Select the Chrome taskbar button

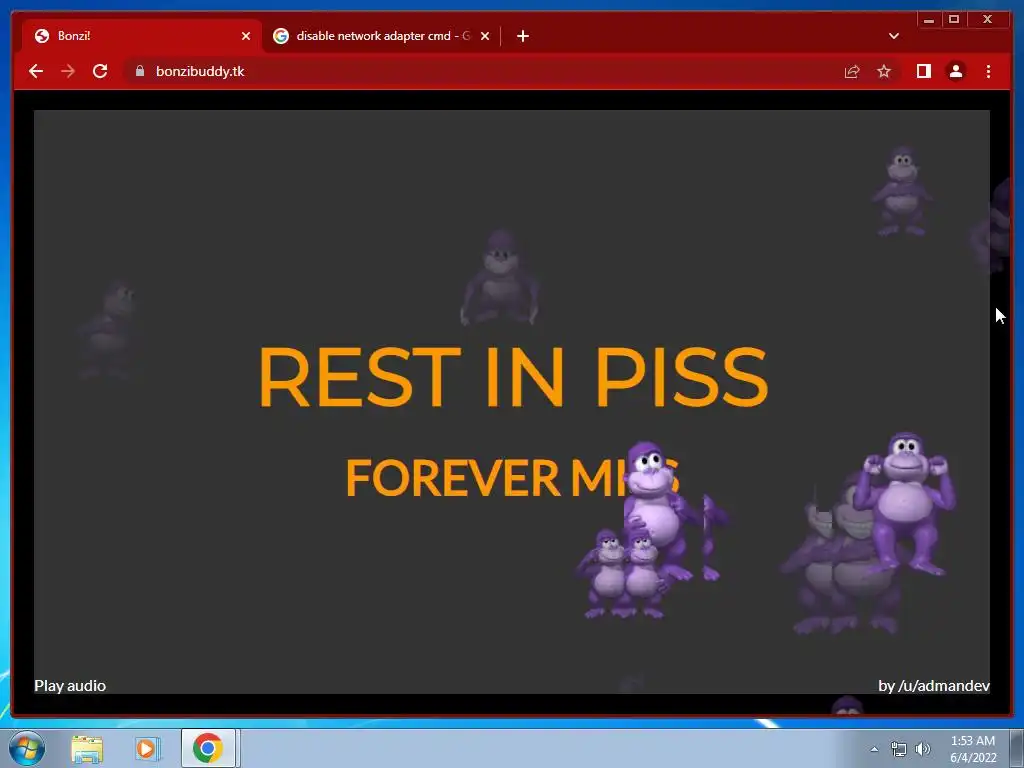[x=208, y=748]
